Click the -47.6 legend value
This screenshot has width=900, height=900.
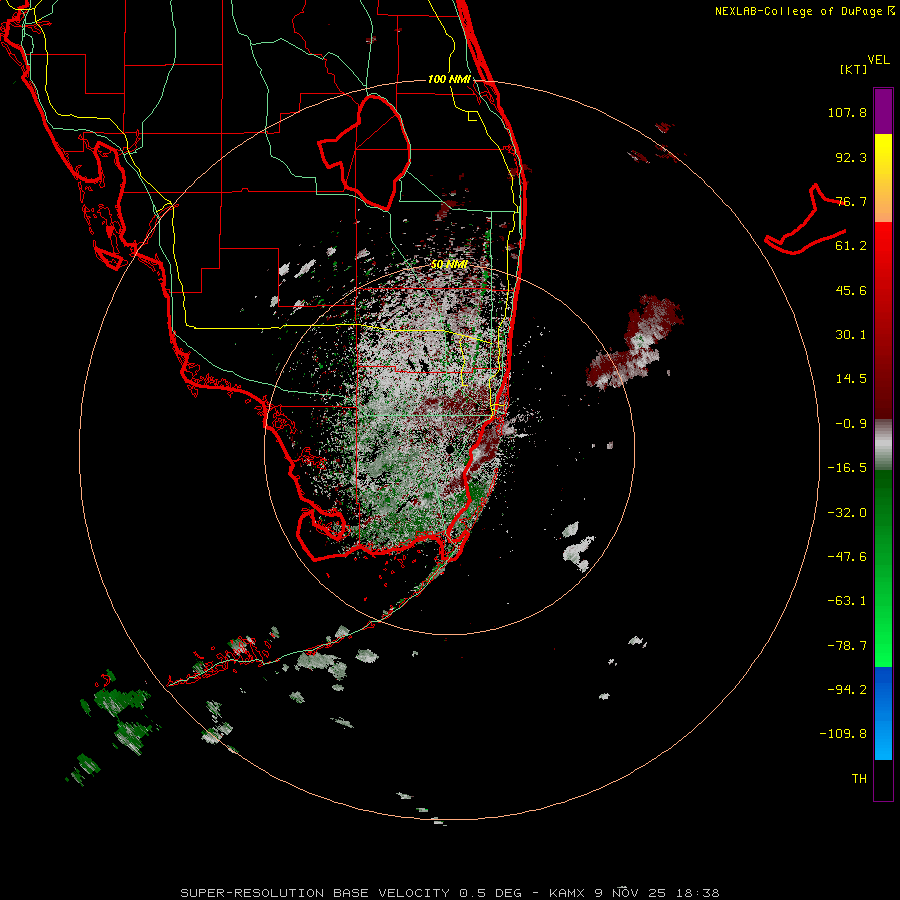pyautogui.click(x=847, y=557)
